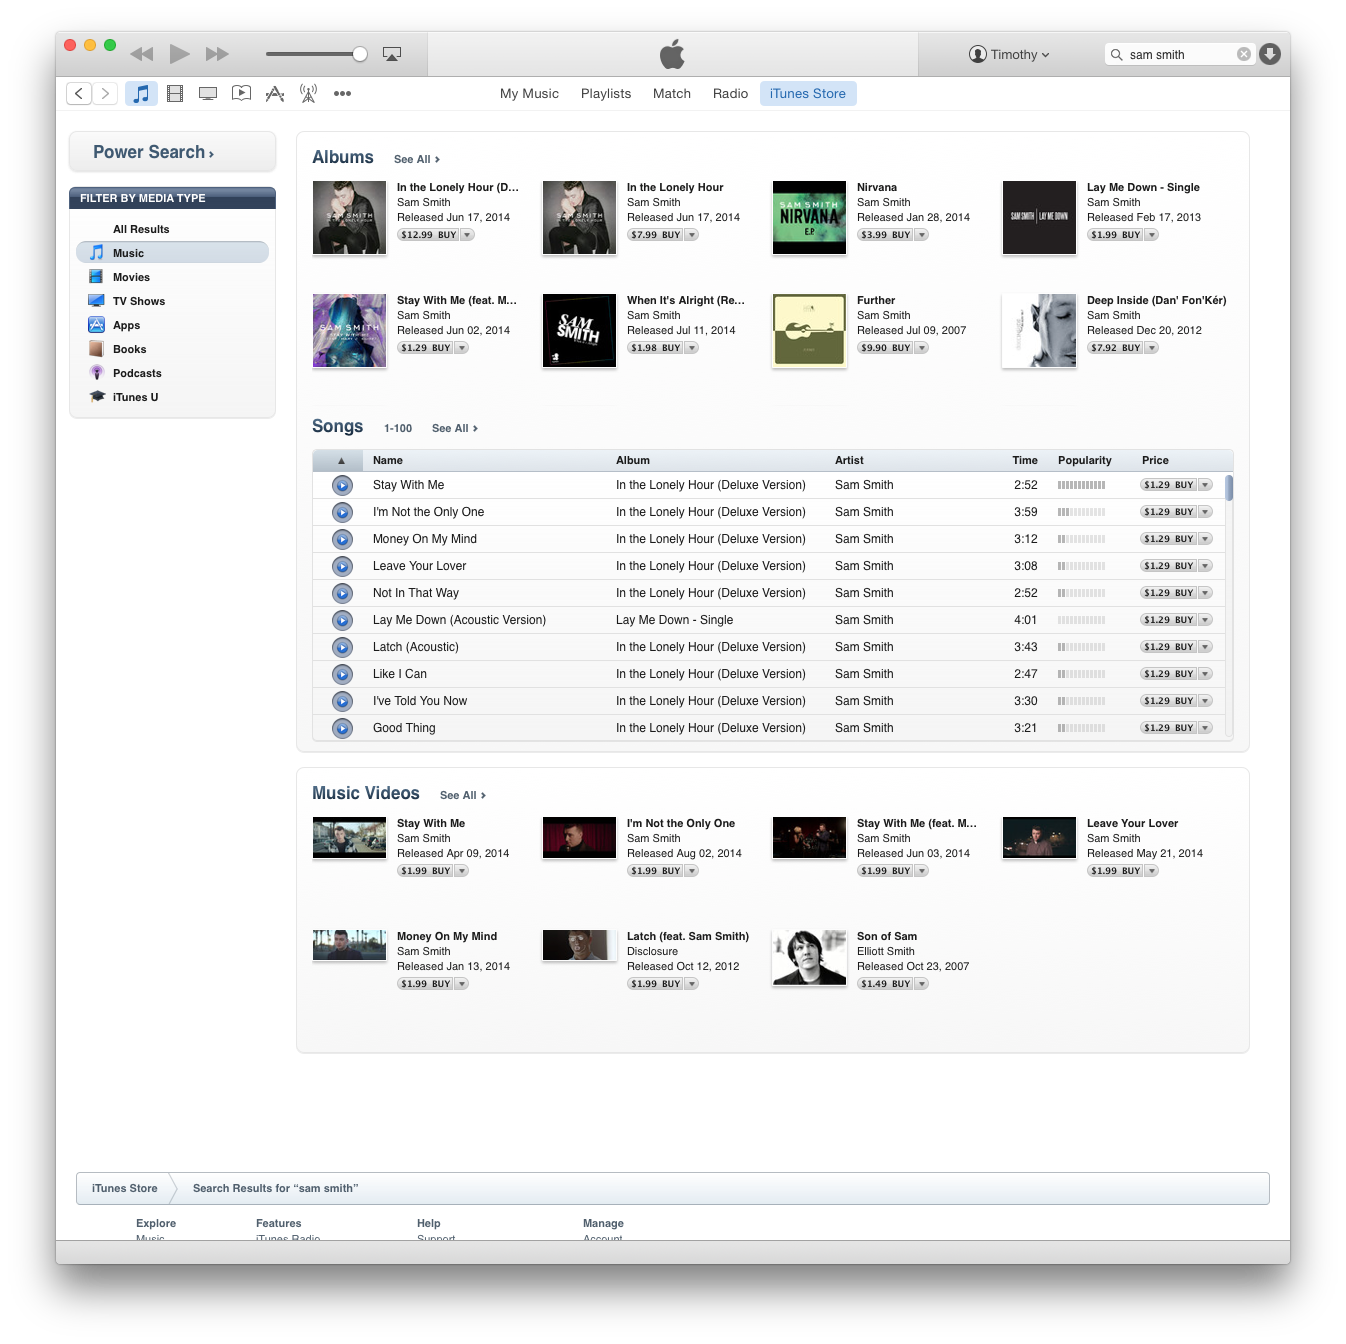The width and height of the screenshot is (1346, 1344).
Task: Filter results by Music
Action: tap(172, 253)
